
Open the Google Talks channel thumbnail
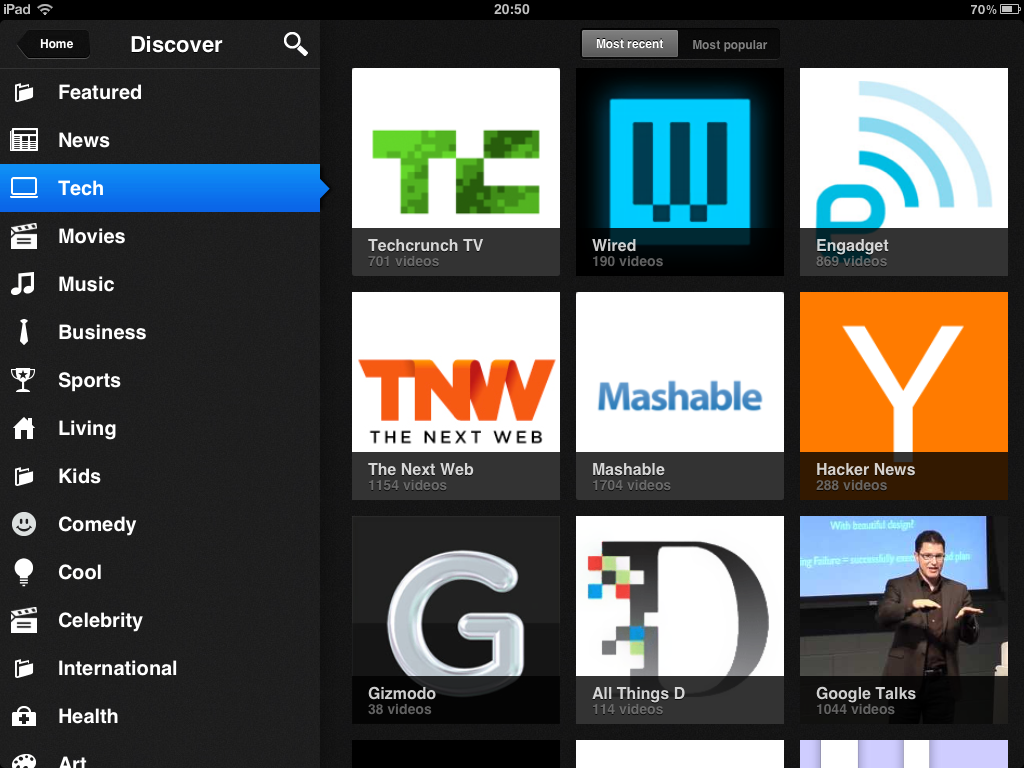(904, 620)
